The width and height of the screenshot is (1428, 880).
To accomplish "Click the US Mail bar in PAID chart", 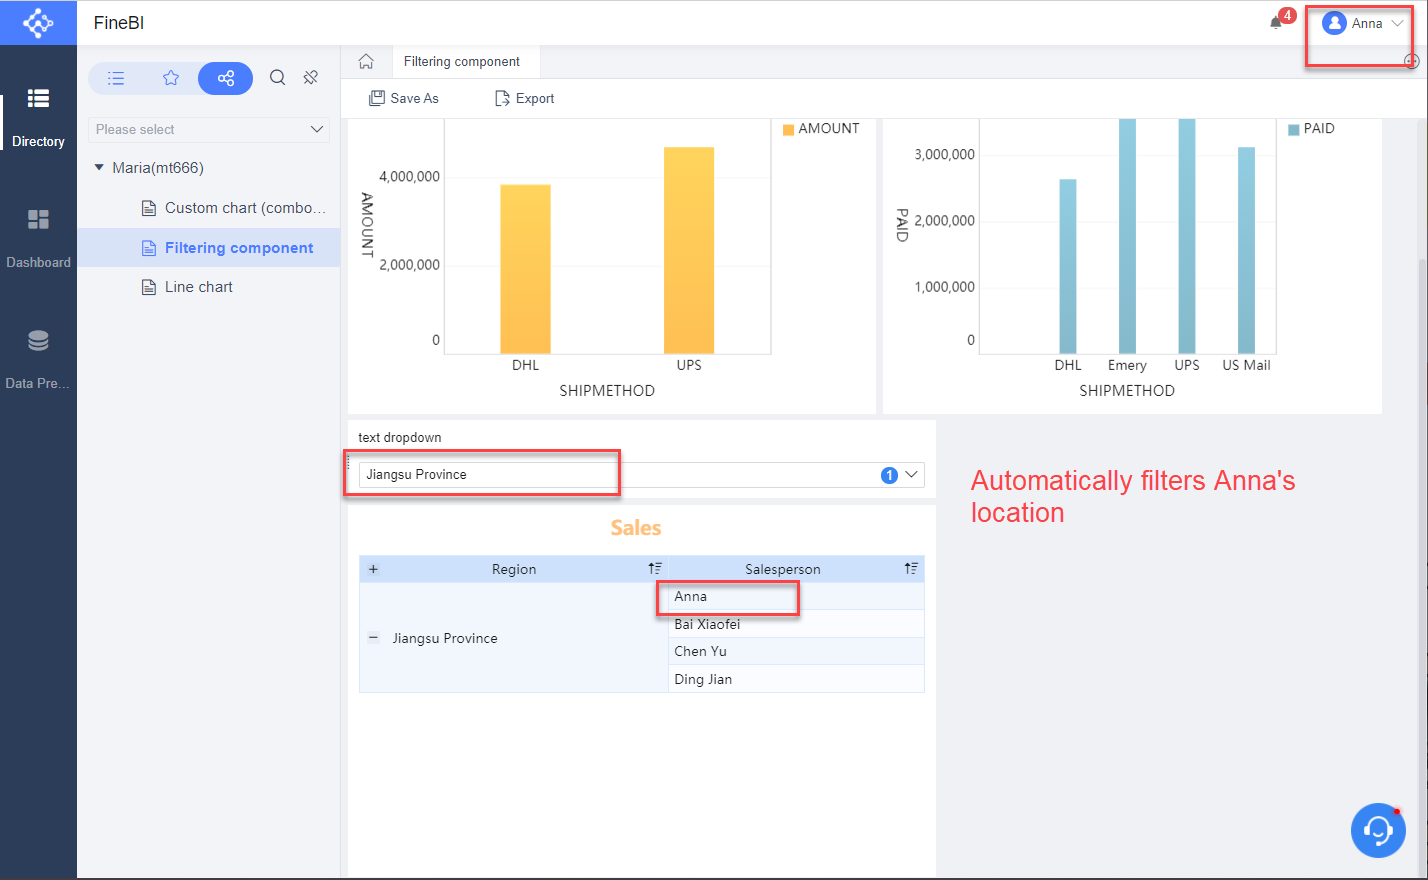I will coord(1246,250).
